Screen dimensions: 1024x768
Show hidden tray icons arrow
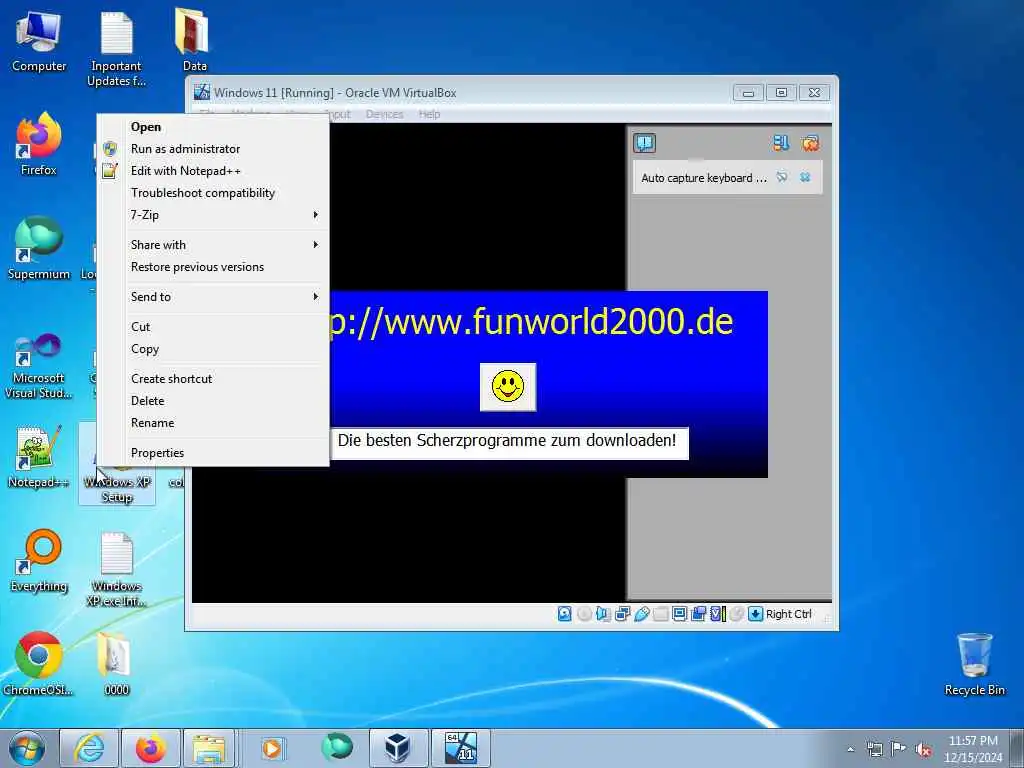tap(850, 750)
